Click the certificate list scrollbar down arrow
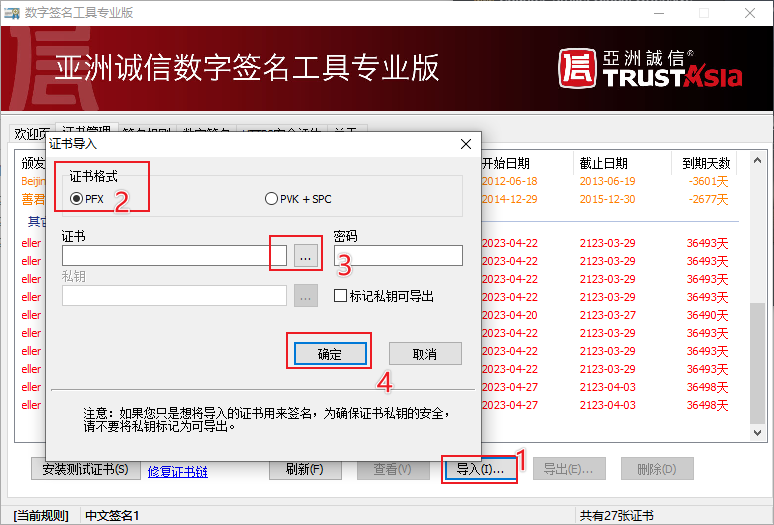Image resolution: width=774 pixels, height=525 pixels. (x=757, y=433)
